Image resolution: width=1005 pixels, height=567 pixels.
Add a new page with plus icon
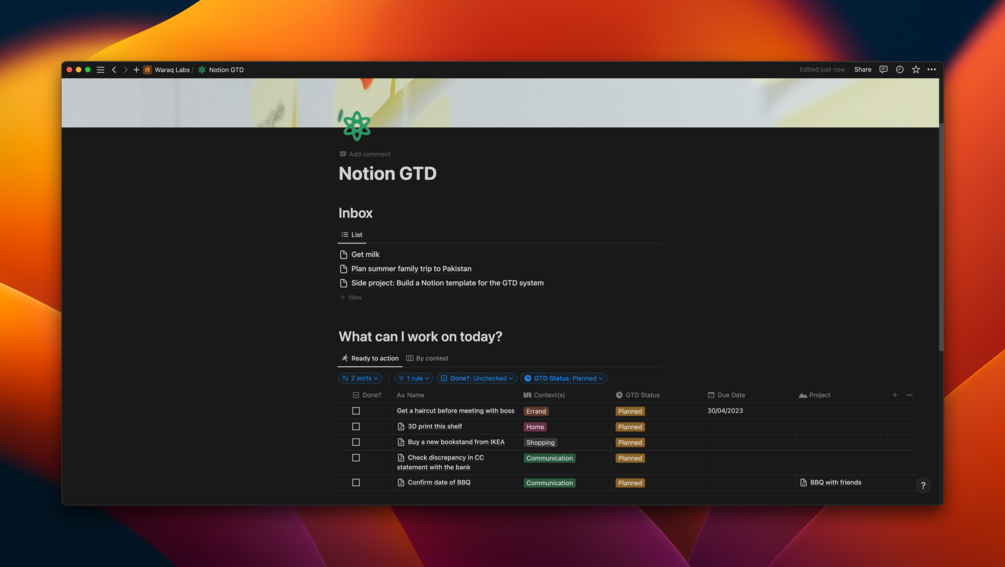coord(136,70)
